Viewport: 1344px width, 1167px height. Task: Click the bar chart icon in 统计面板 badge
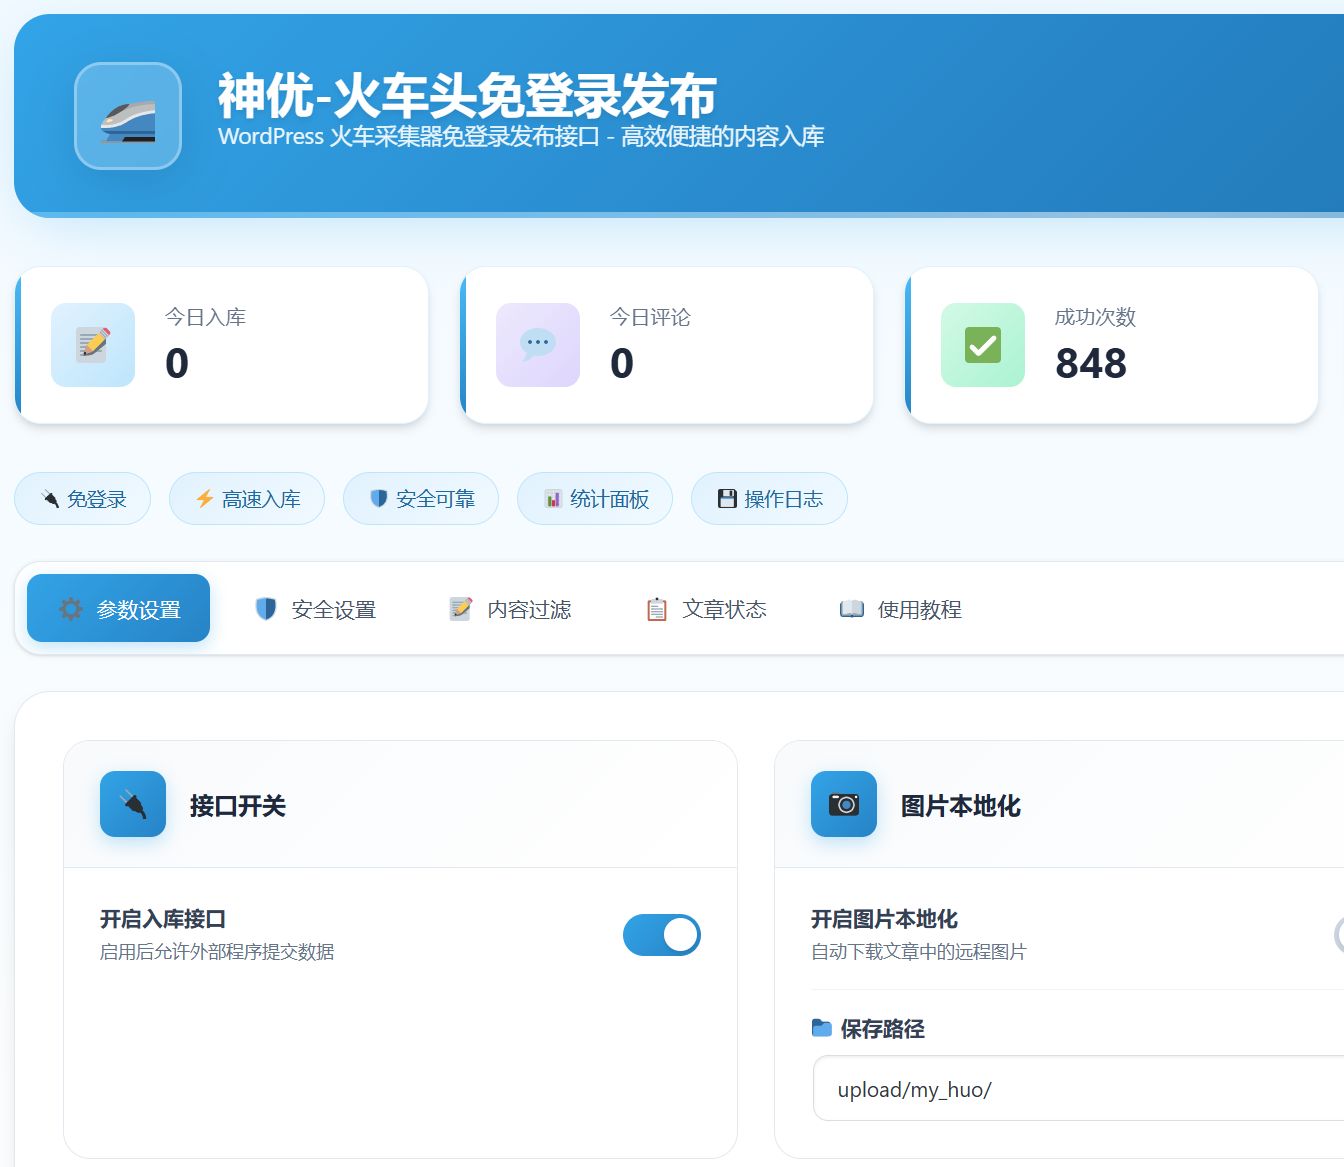pyautogui.click(x=553, y=499)
